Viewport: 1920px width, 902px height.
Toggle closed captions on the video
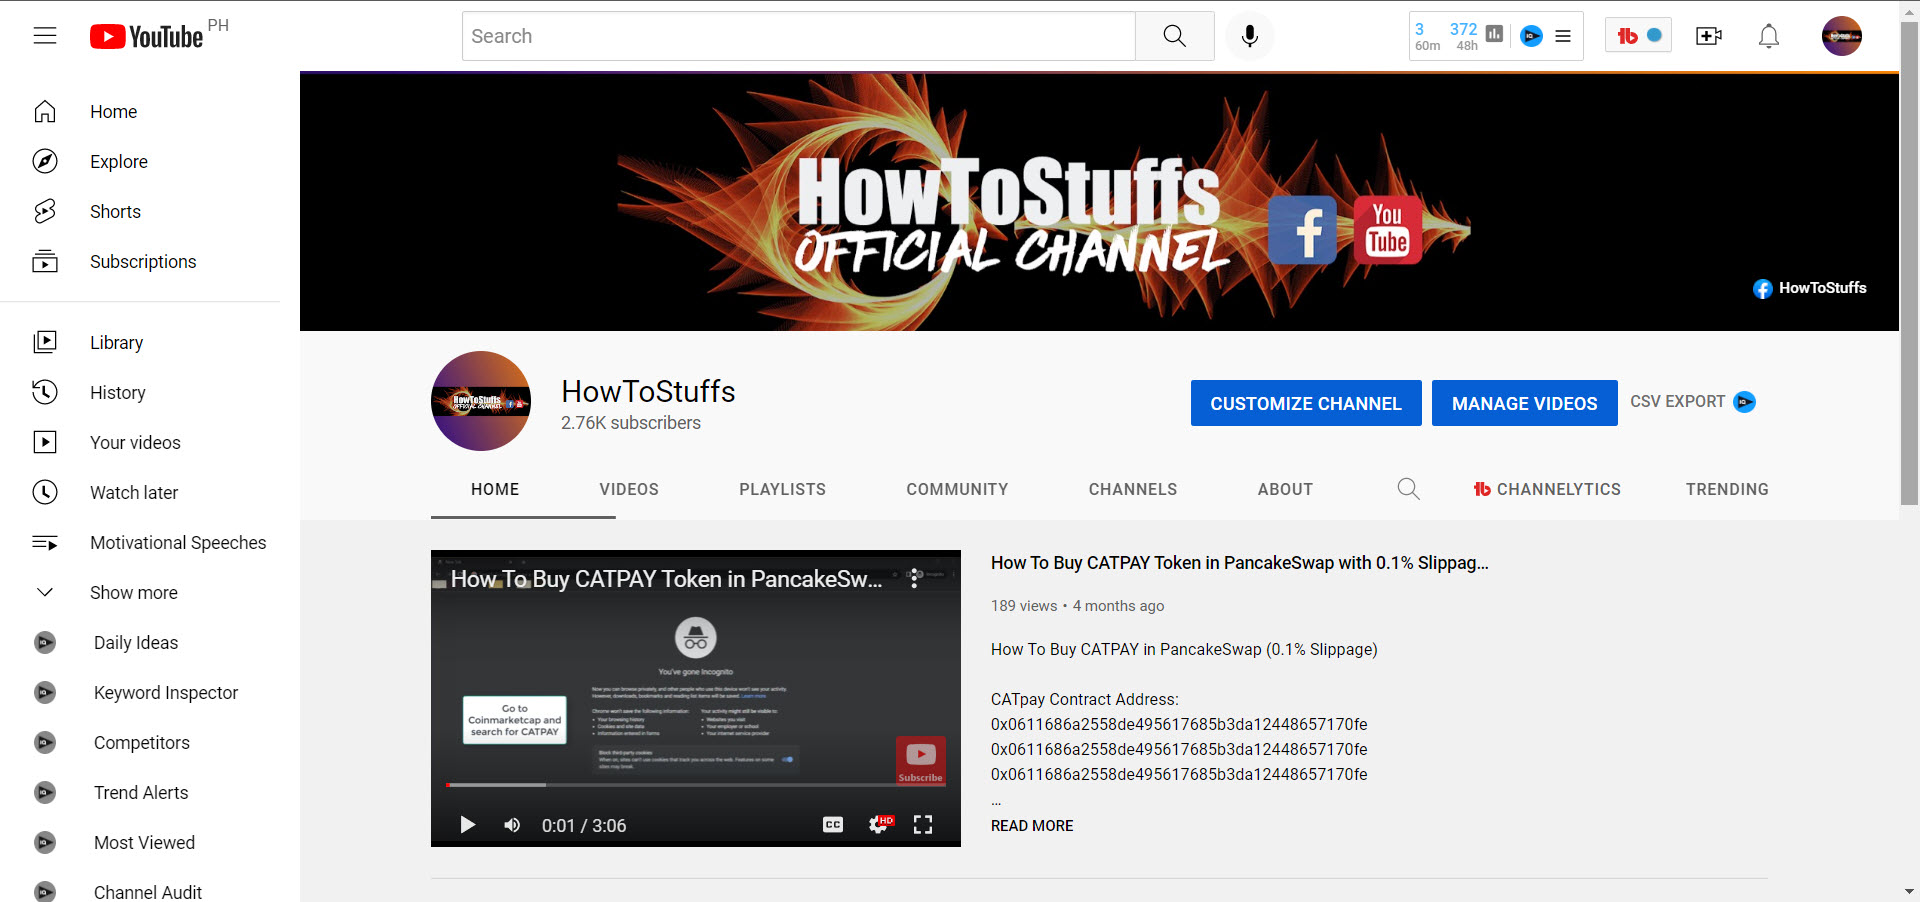pos(833,825)
